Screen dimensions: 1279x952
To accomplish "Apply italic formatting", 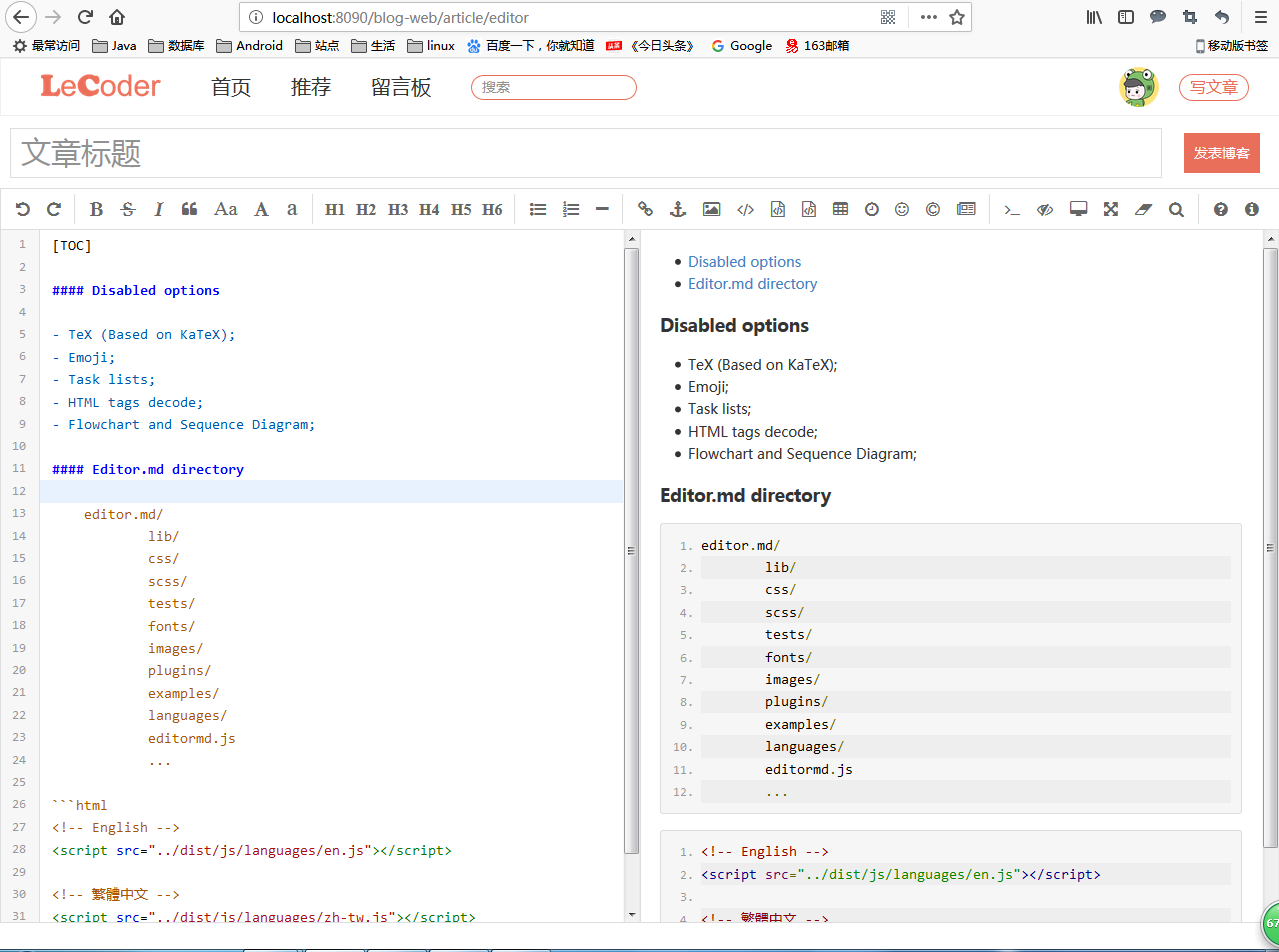I will [158, 209].
